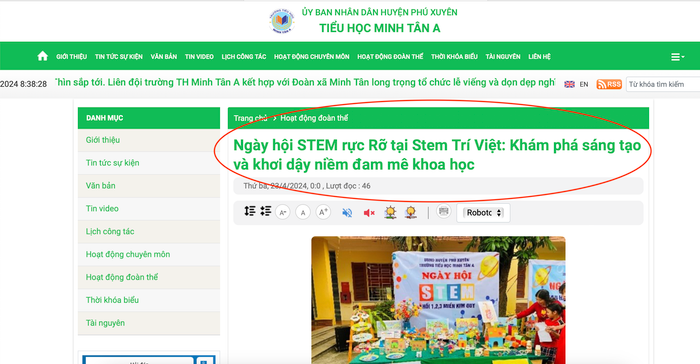700x364 pixels.
Task: Switch language using the UK flag
Action: click(569, 84)
